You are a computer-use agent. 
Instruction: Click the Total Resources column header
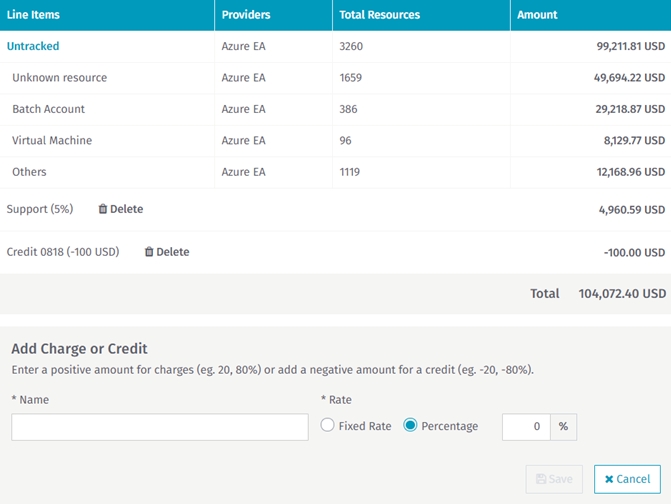coord(380,15)
